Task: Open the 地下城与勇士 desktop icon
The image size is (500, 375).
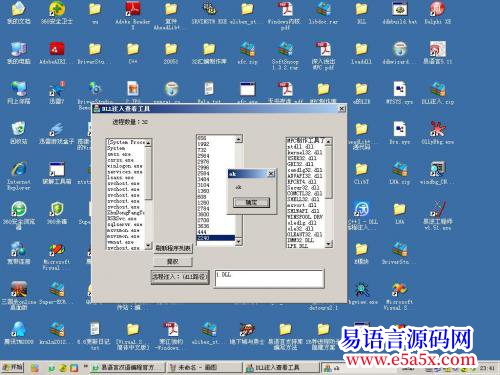Action: [x=247, y=333]
